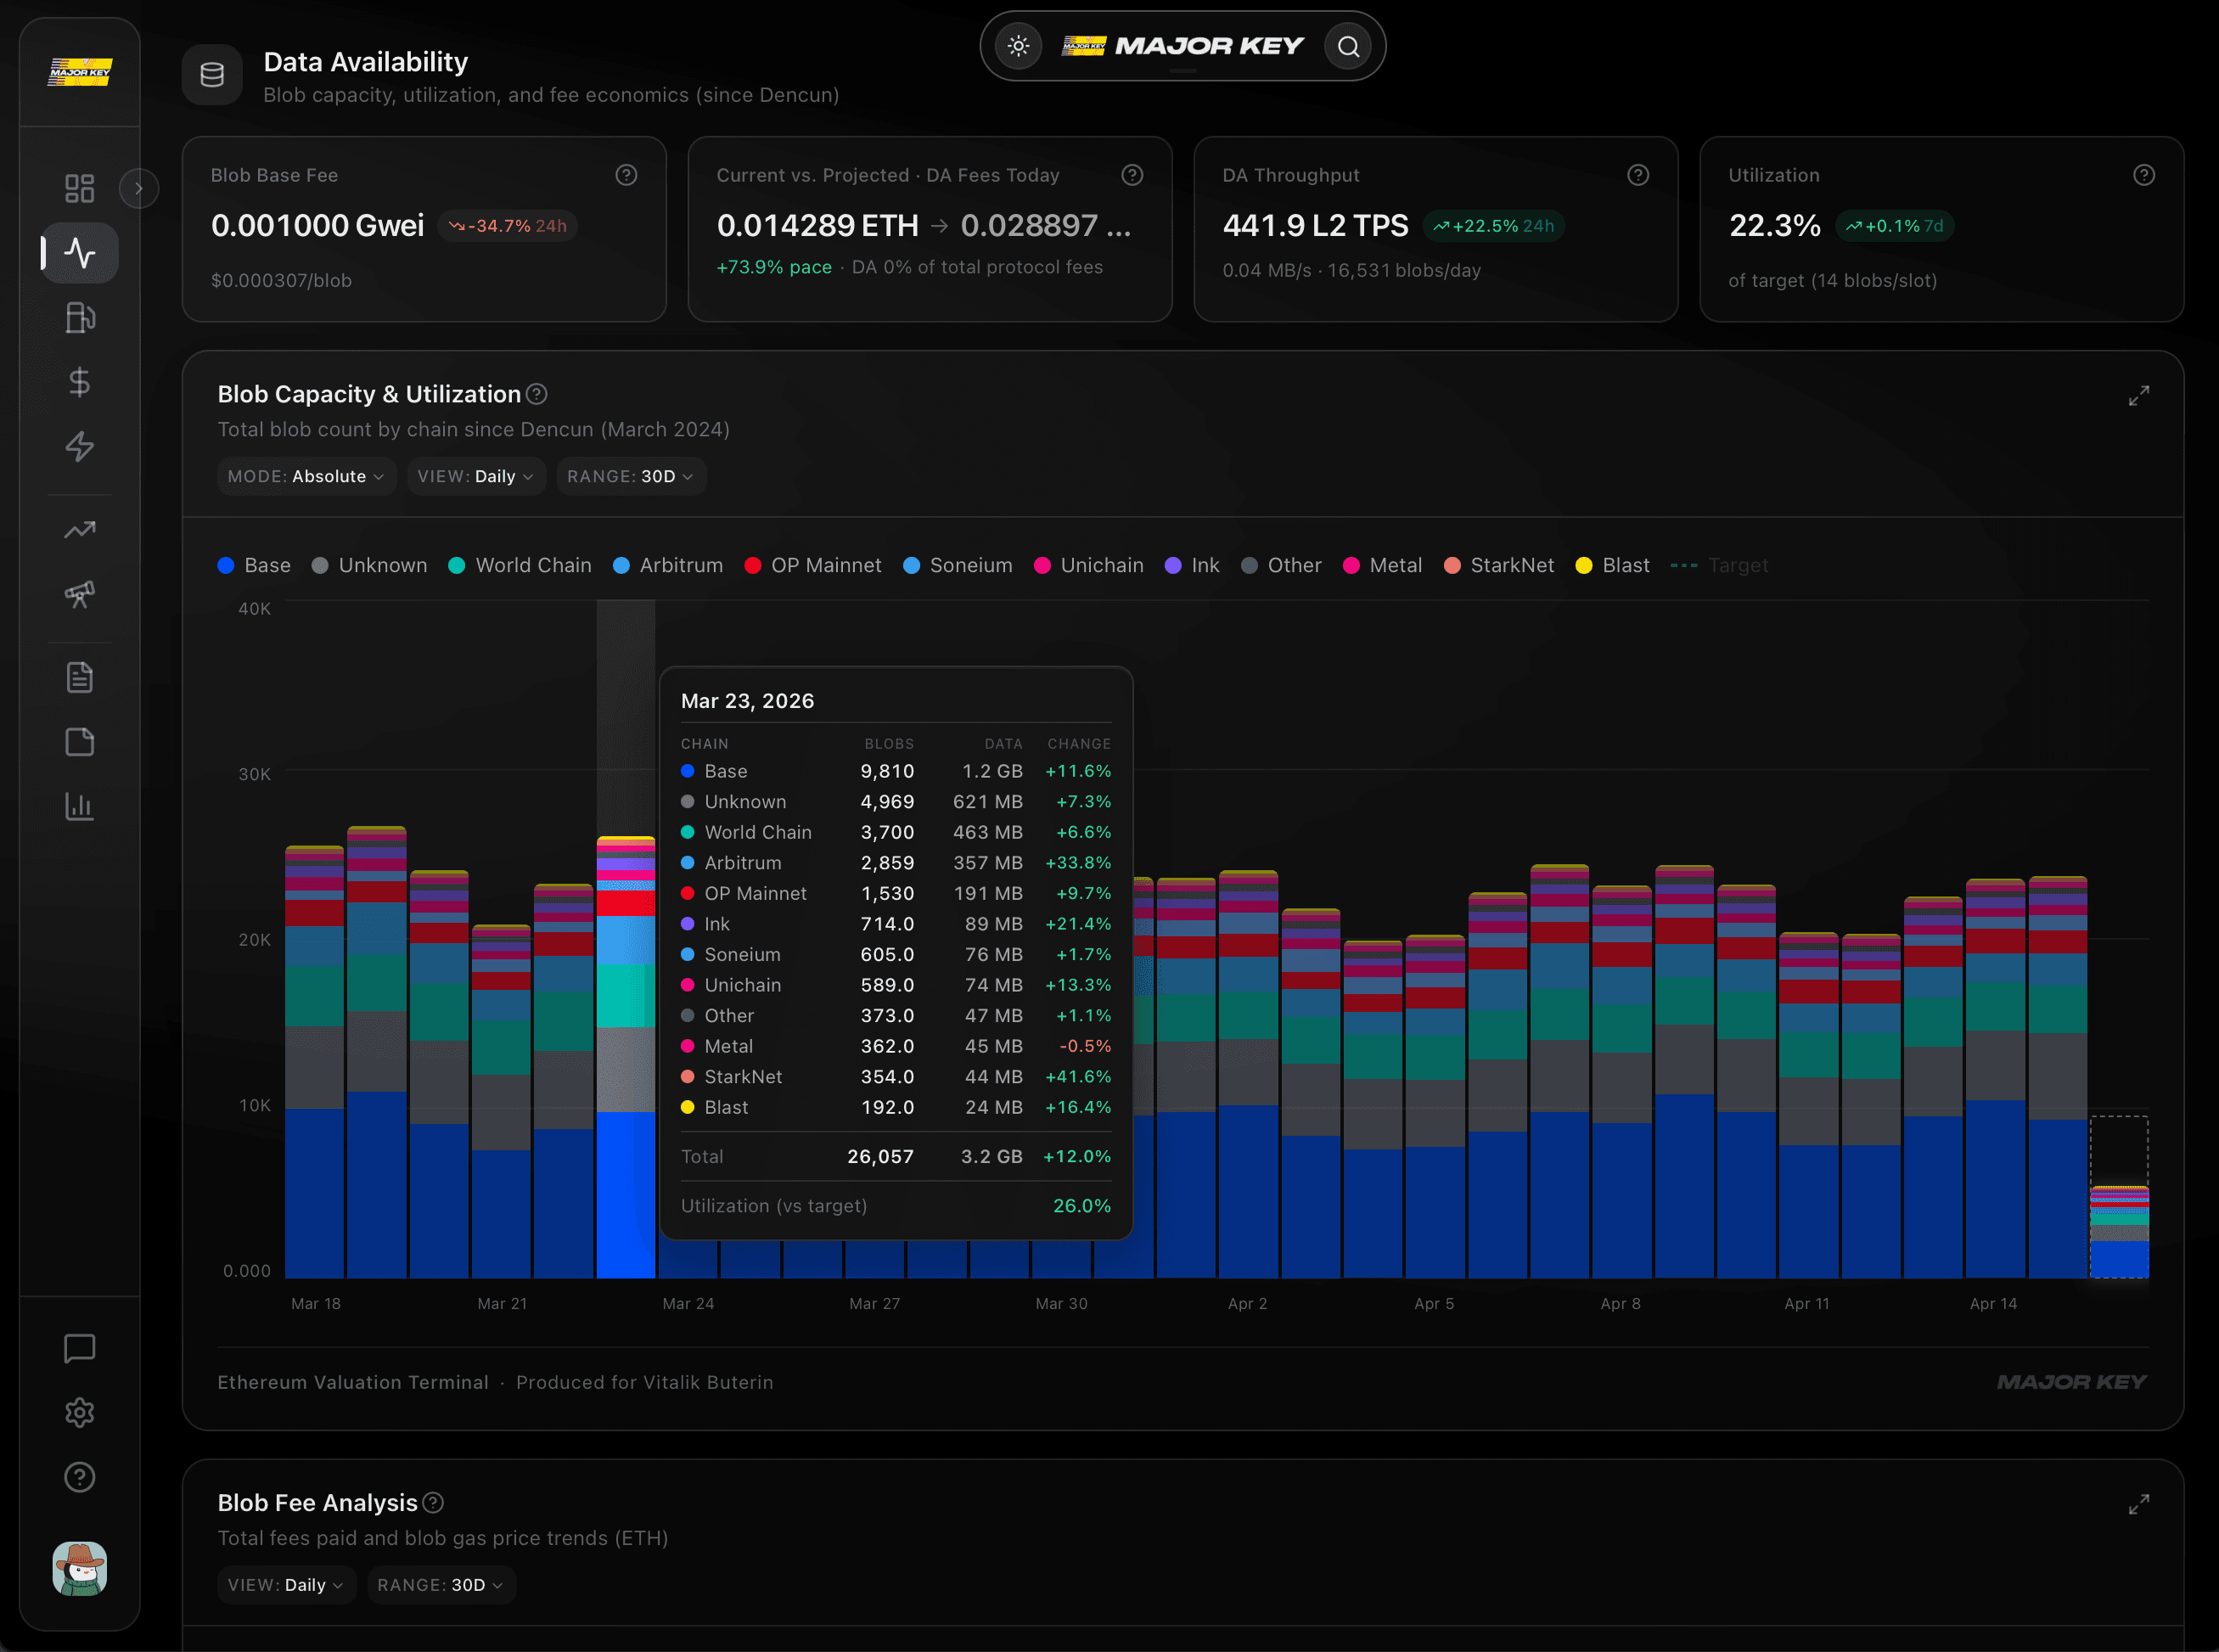This screenshot has height=1652, width=2219.
Task: Toggle World Chain series in legend
Action: pos(520,565)
